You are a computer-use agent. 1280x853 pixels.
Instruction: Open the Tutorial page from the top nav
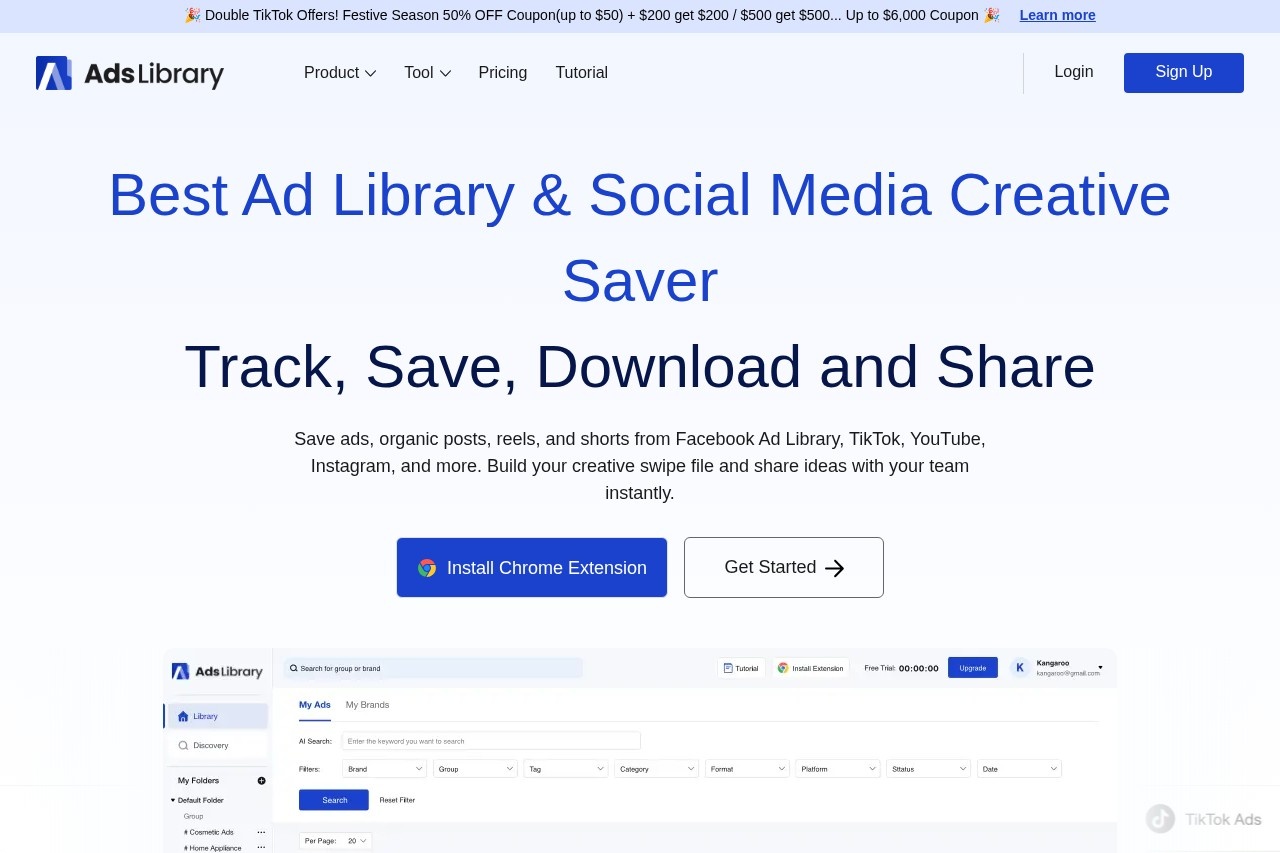coord(582,73)
